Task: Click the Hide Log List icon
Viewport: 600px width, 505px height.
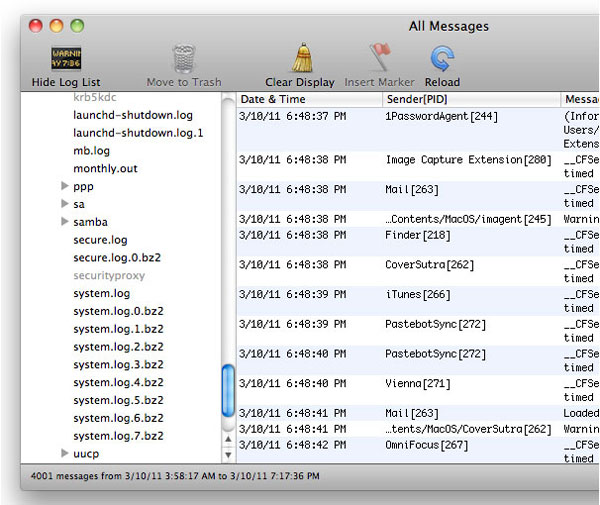Action: [67, 59]
